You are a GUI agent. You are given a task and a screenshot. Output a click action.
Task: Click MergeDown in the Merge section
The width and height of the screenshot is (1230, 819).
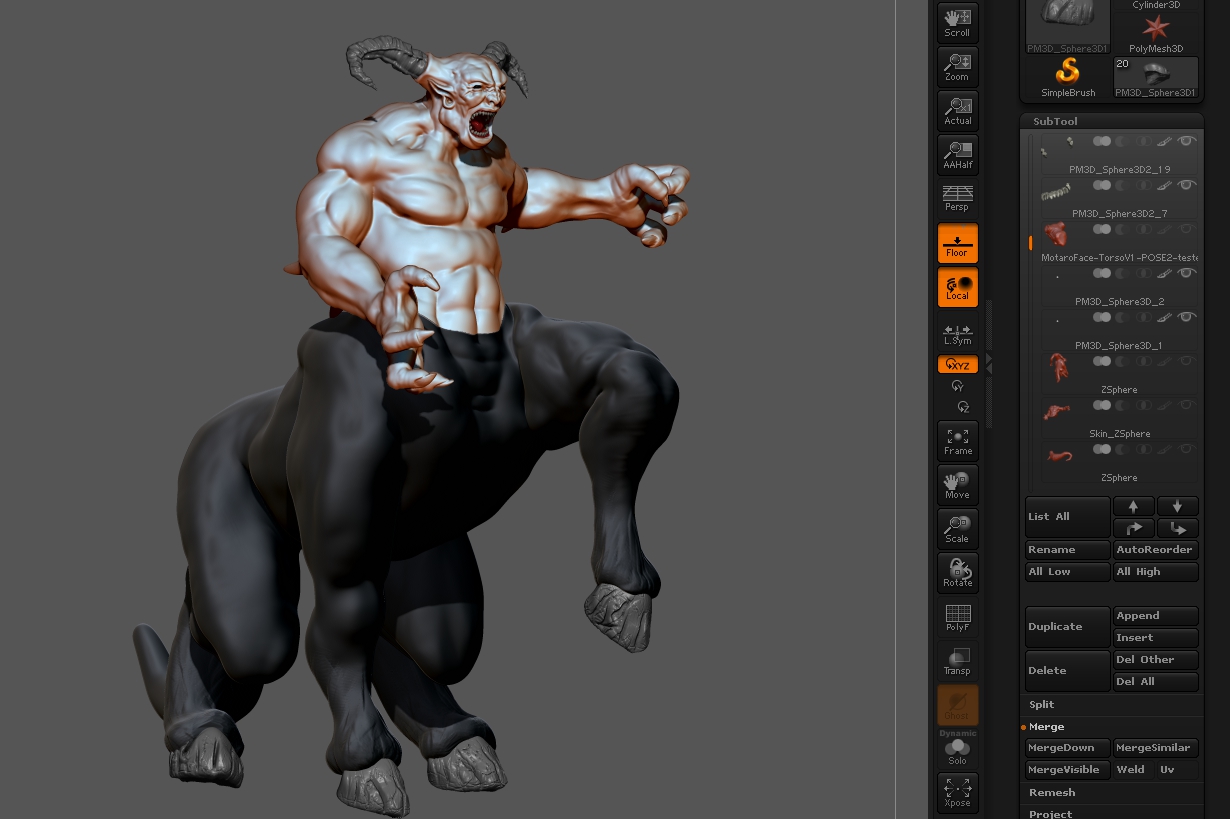click(x=1068, y=748)
